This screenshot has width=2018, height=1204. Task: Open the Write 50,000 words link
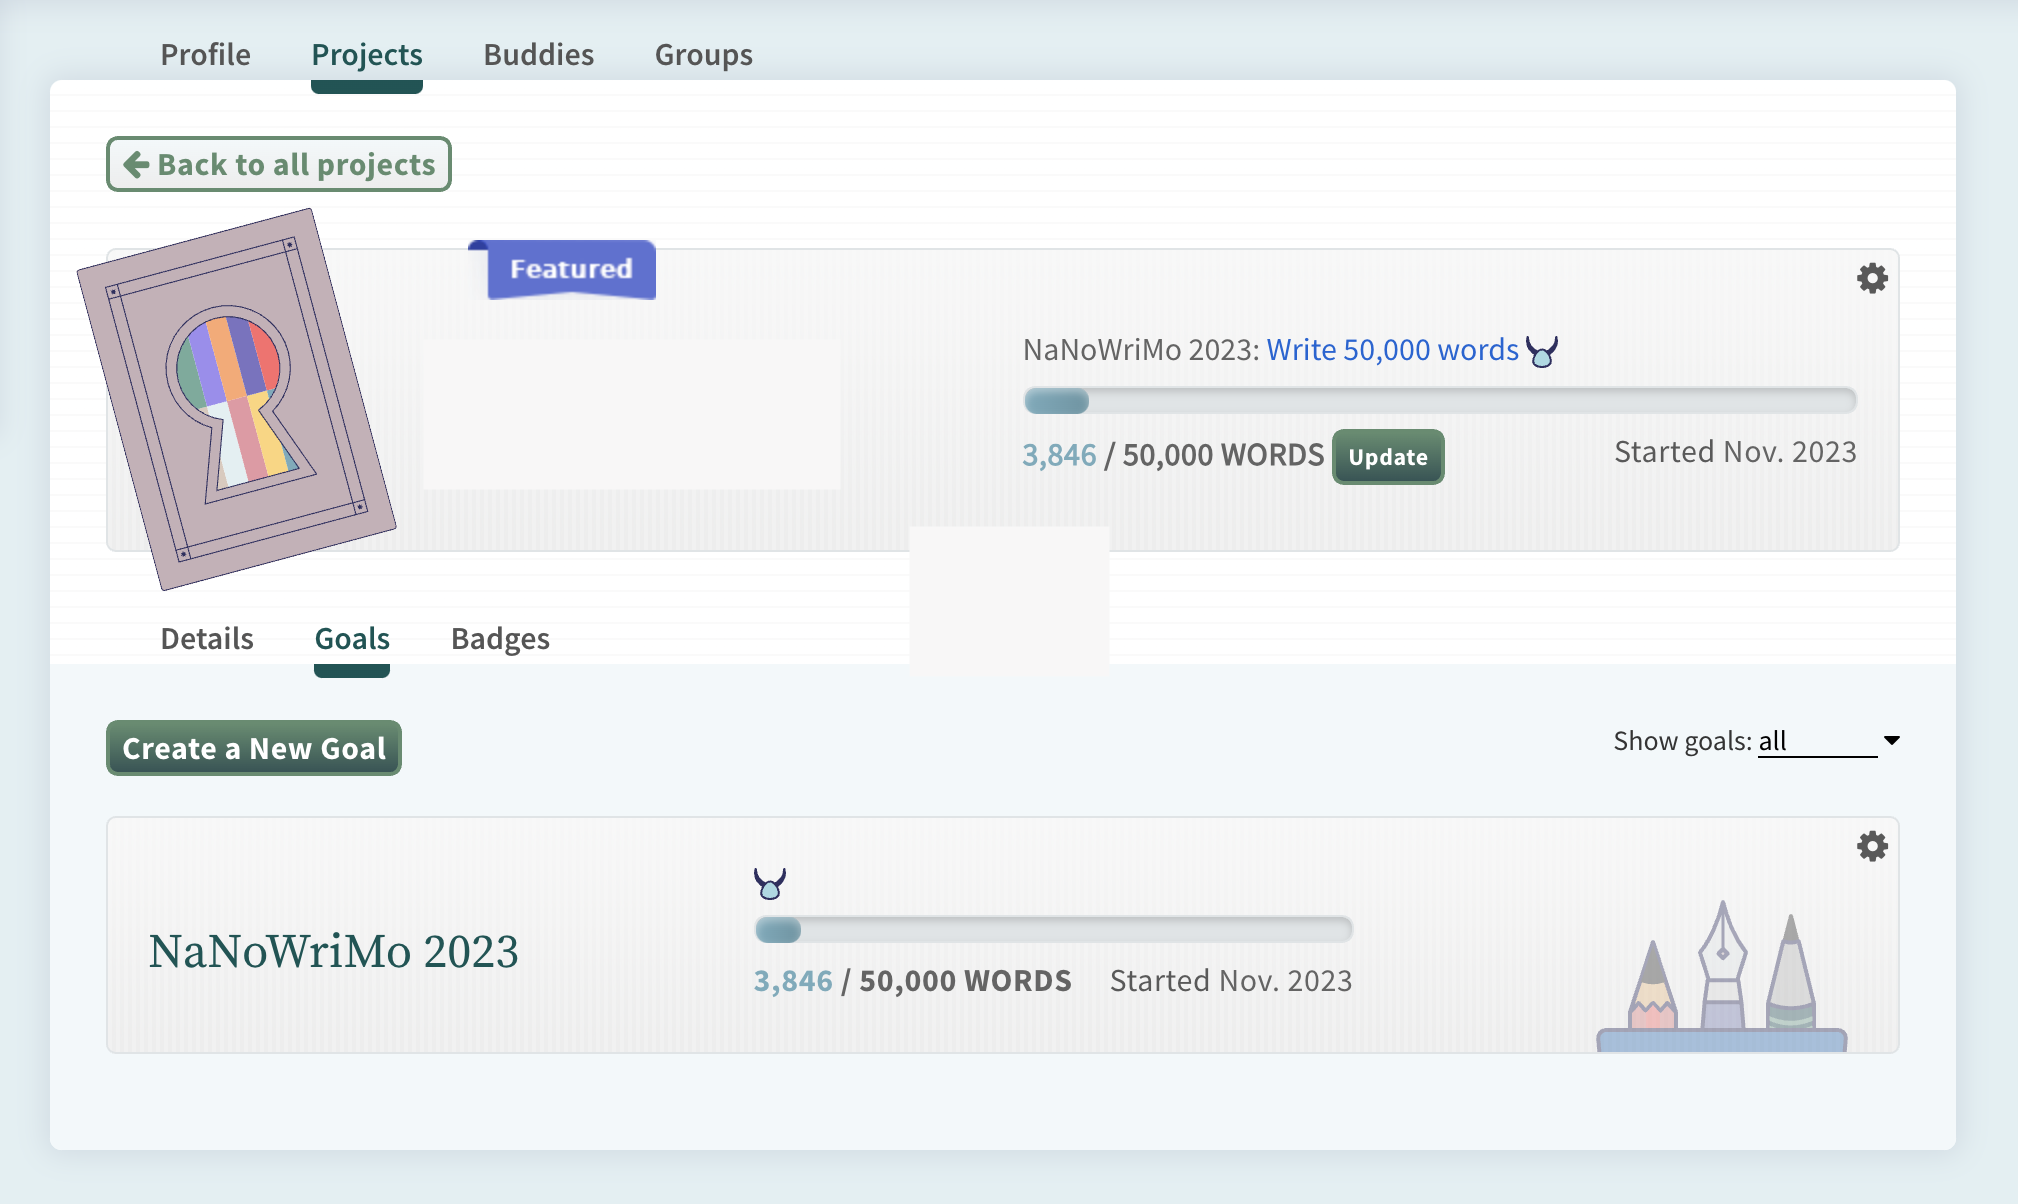point(1392,350)
